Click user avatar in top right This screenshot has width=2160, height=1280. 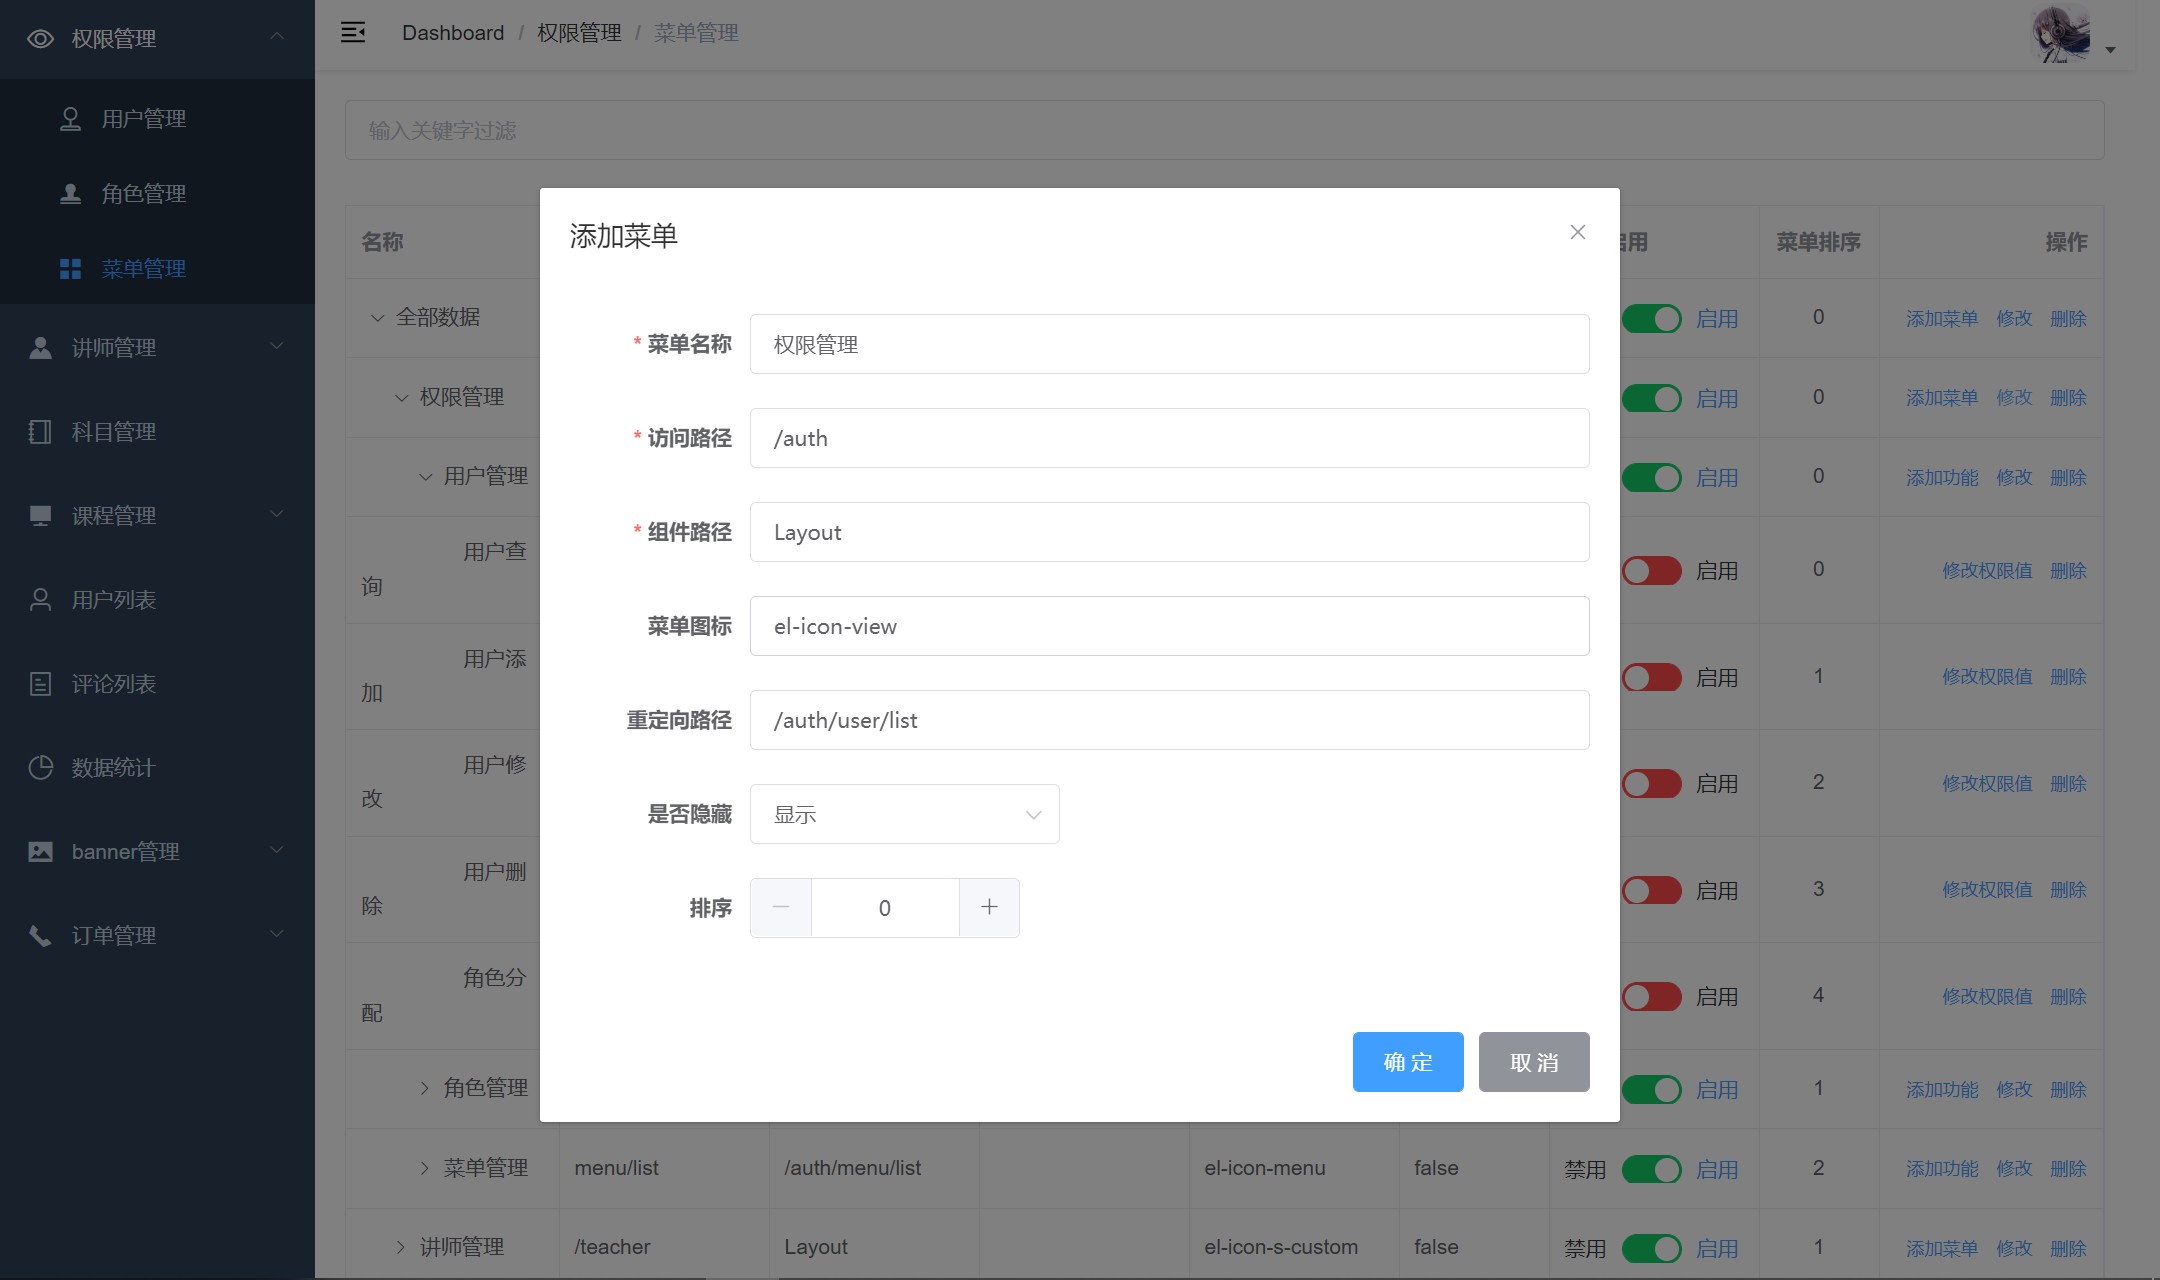tap(2061, 34)
